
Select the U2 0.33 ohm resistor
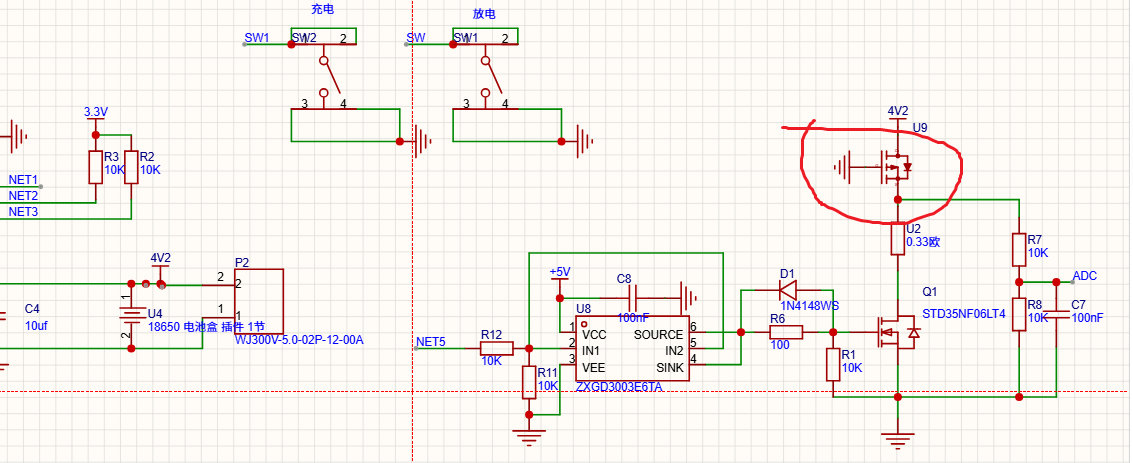(897, 239)
